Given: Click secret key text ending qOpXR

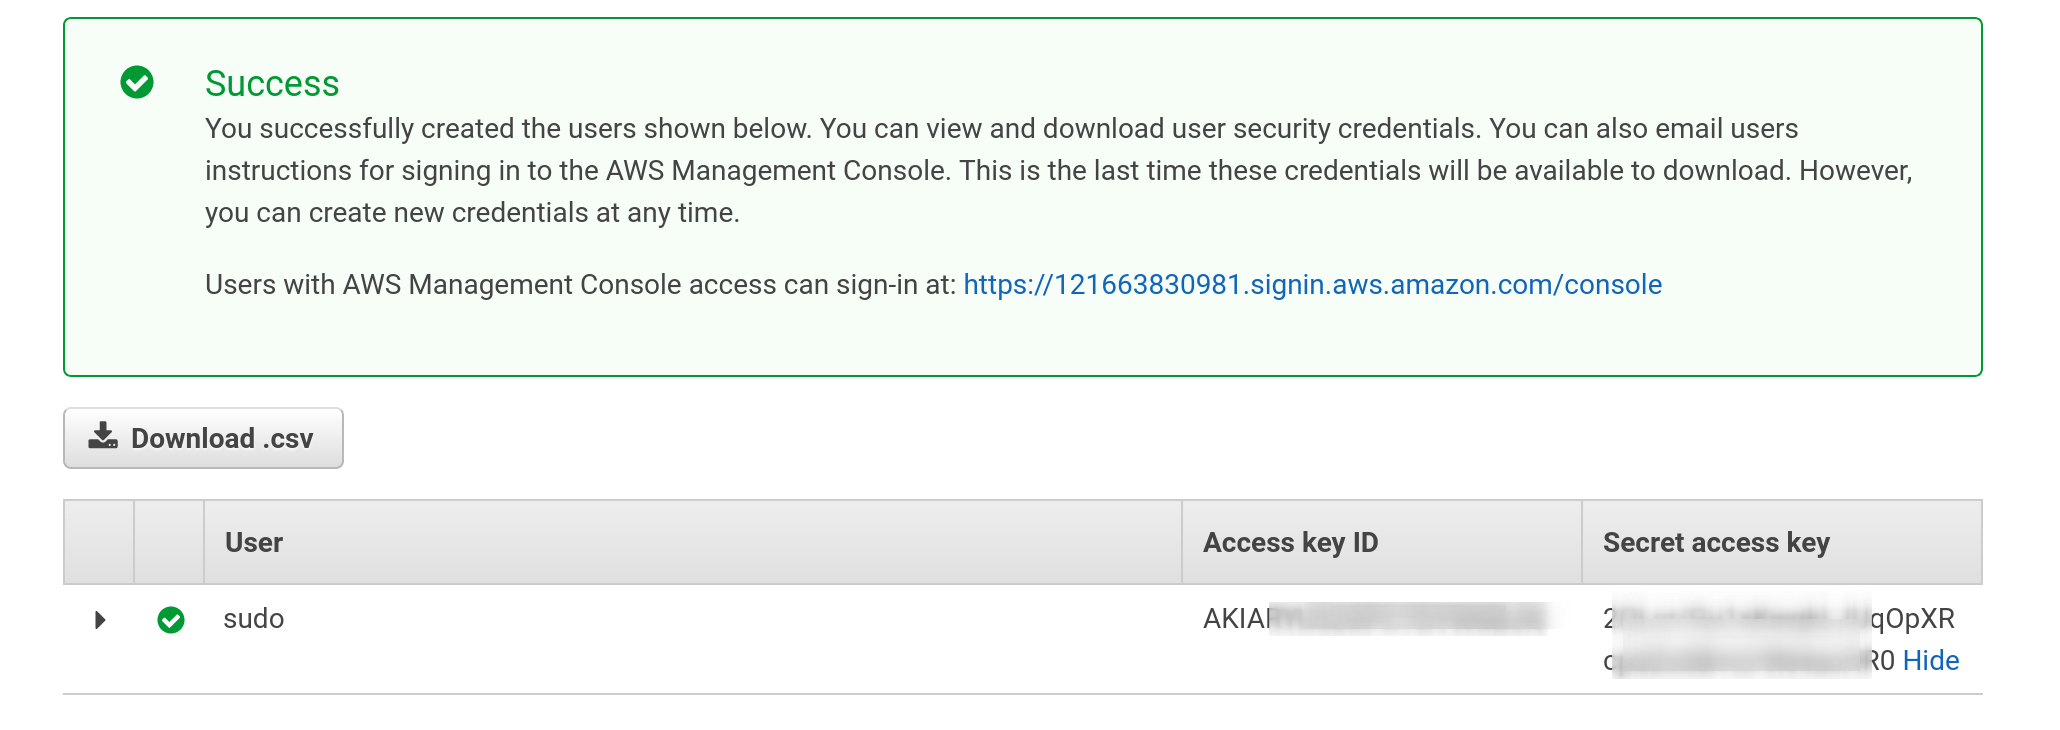Looking at the screenshot, I should (x=1912, y=619).
